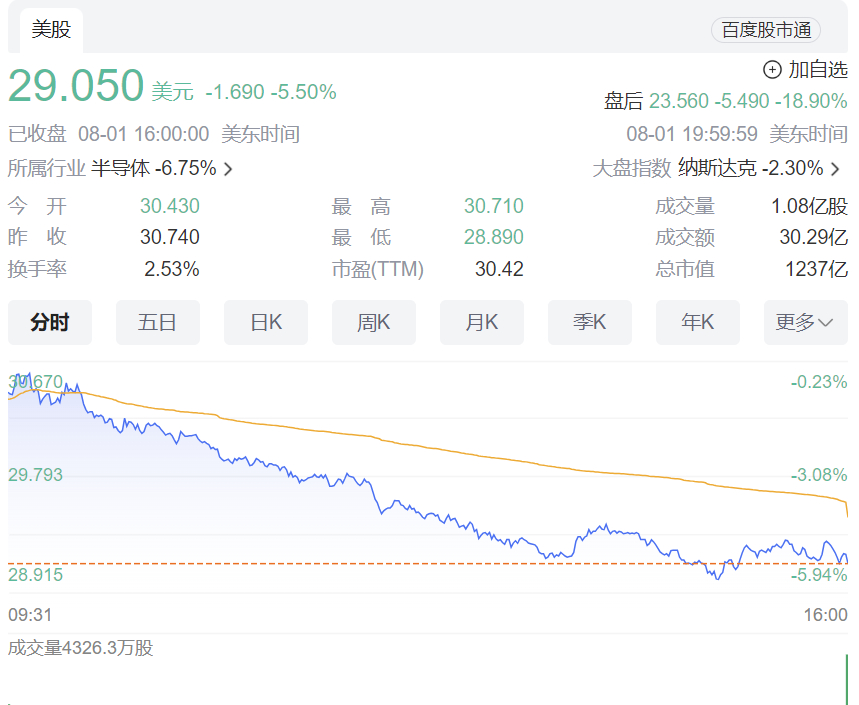The image size is (859, 705).
Task: Select the 美股 tab
Action: point(51,30)
